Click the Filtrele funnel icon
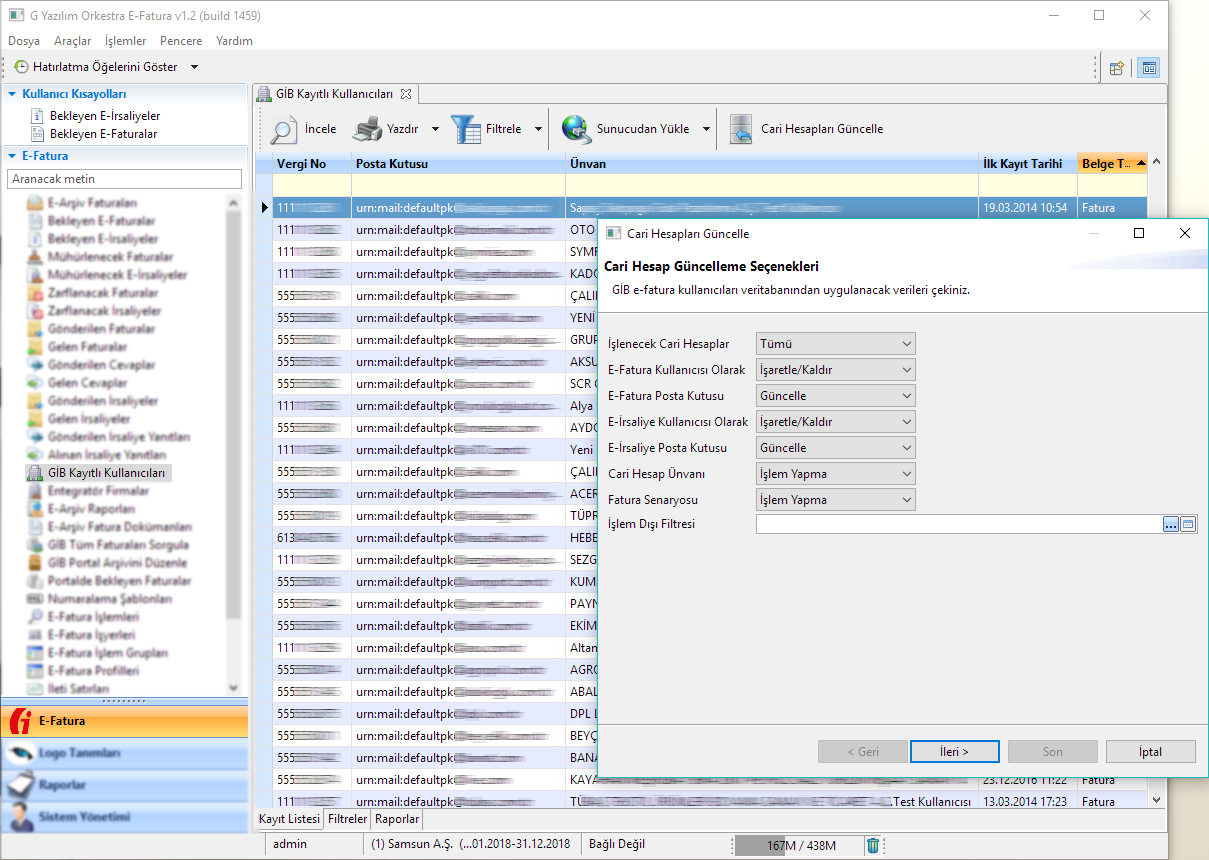1209x860 pixels. point(465,130)
